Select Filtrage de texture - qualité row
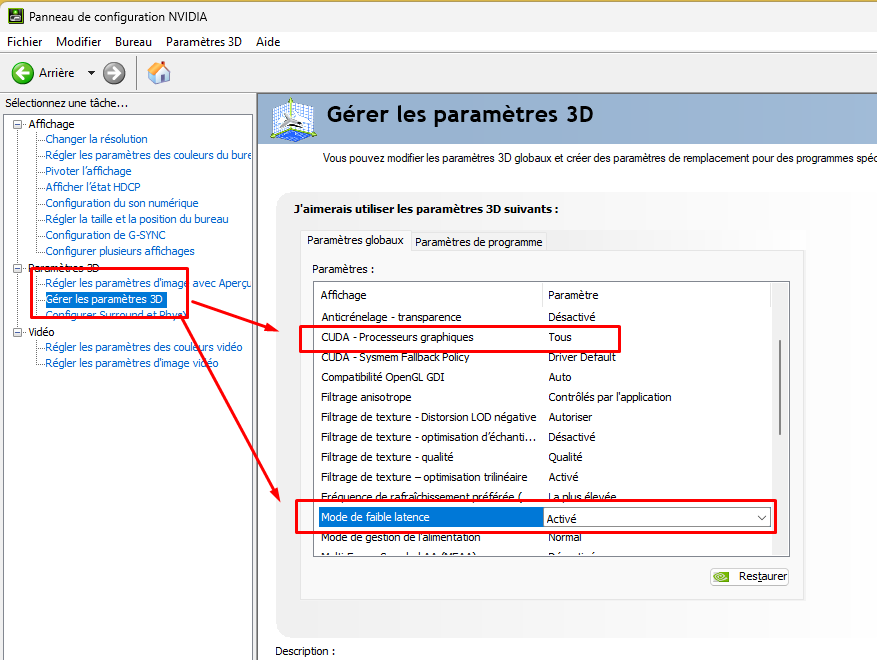Image resolution: width=877 pixels, height=660 pixels. point(544,458)
